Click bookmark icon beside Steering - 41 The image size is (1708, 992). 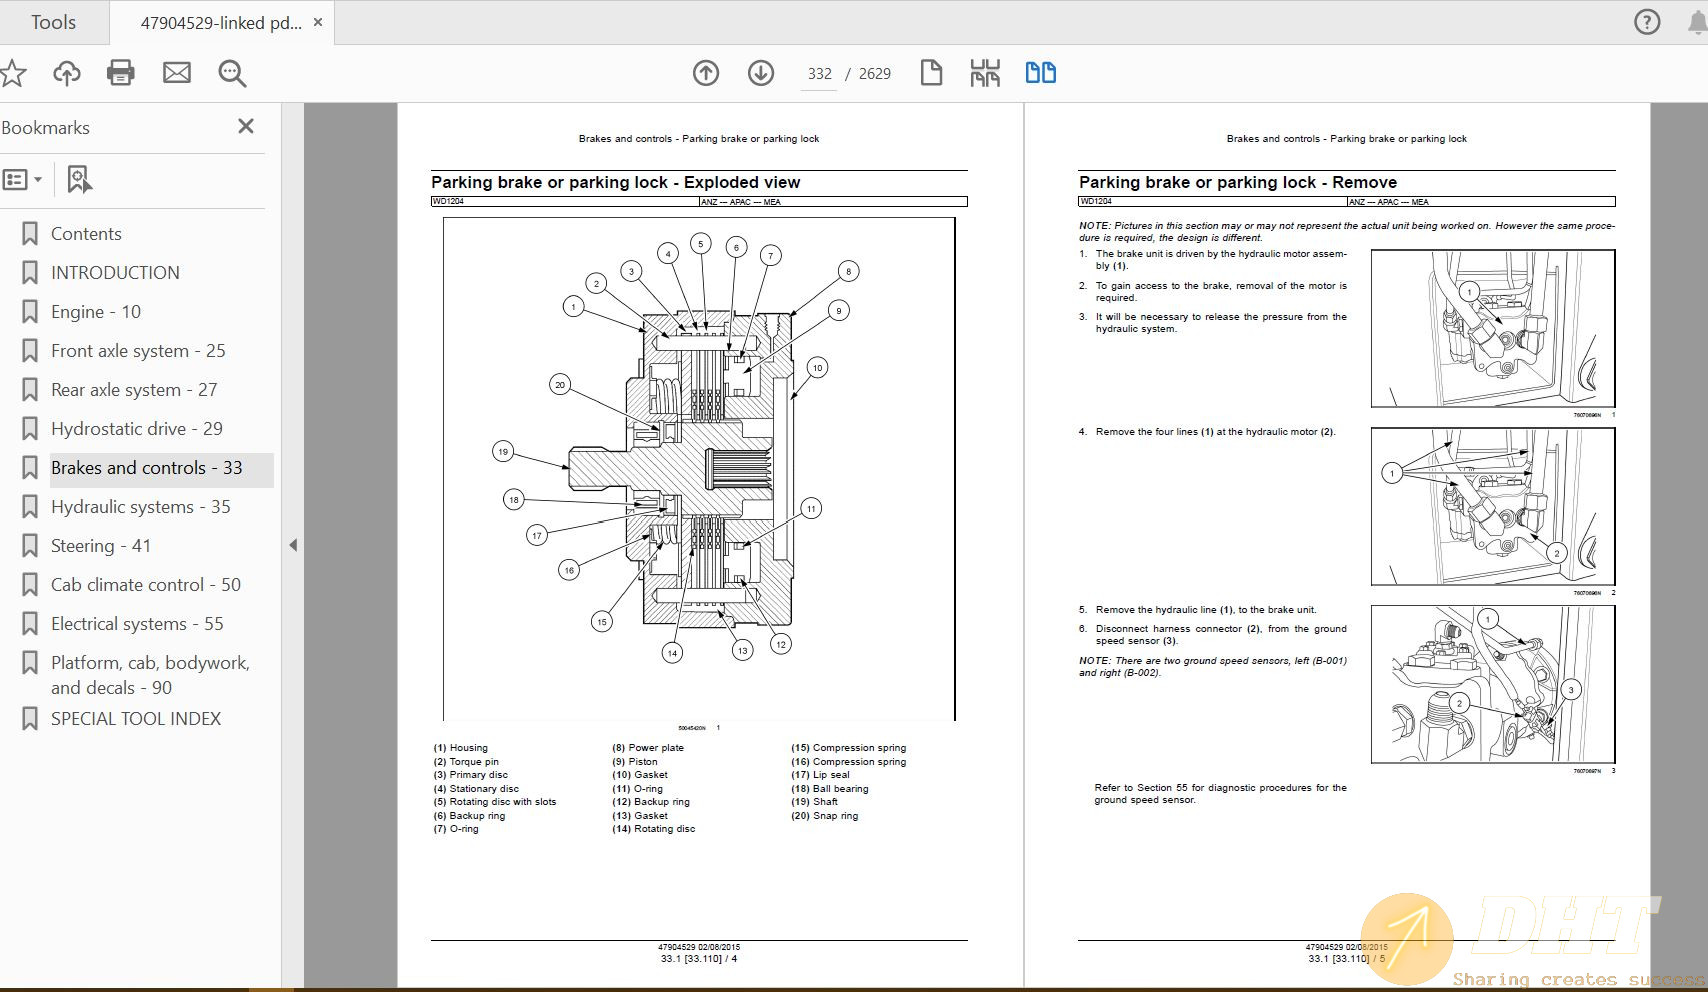click(x=30, y=546)
